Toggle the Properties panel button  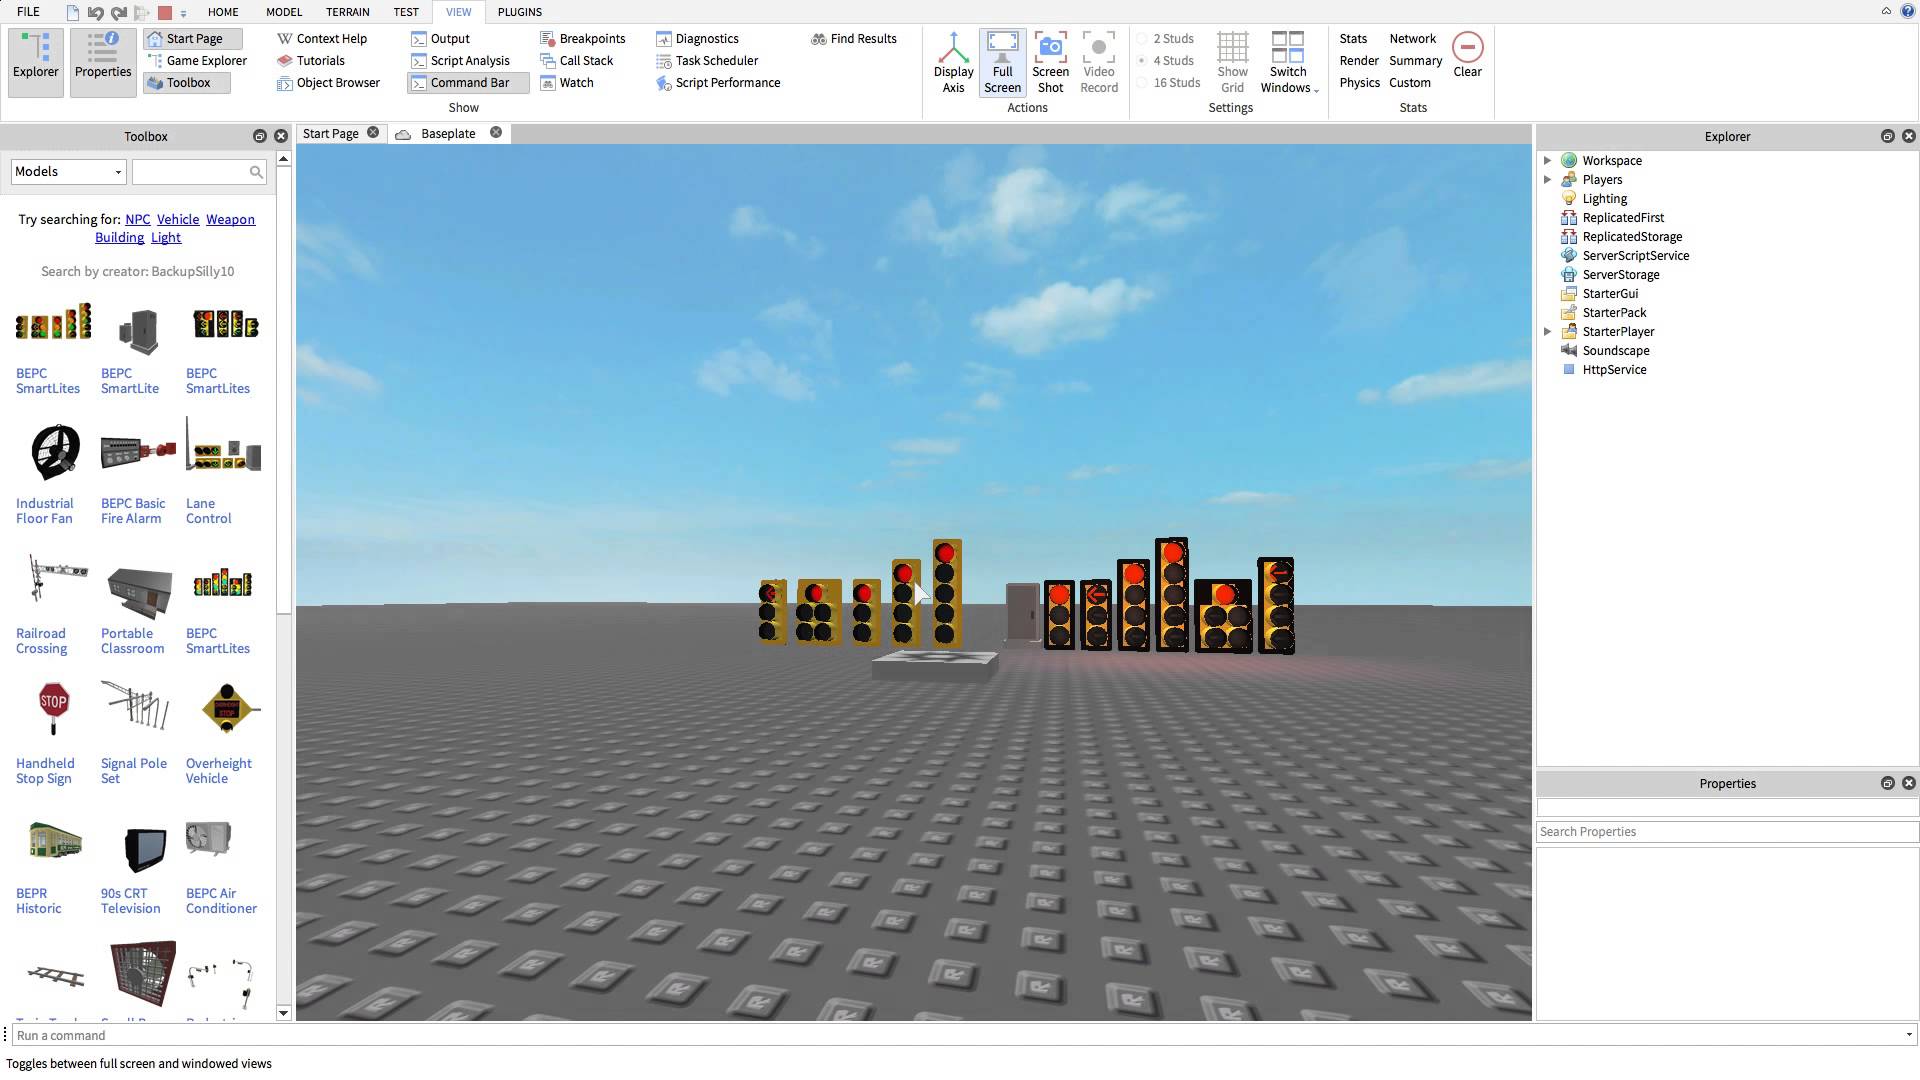[103, 62]
